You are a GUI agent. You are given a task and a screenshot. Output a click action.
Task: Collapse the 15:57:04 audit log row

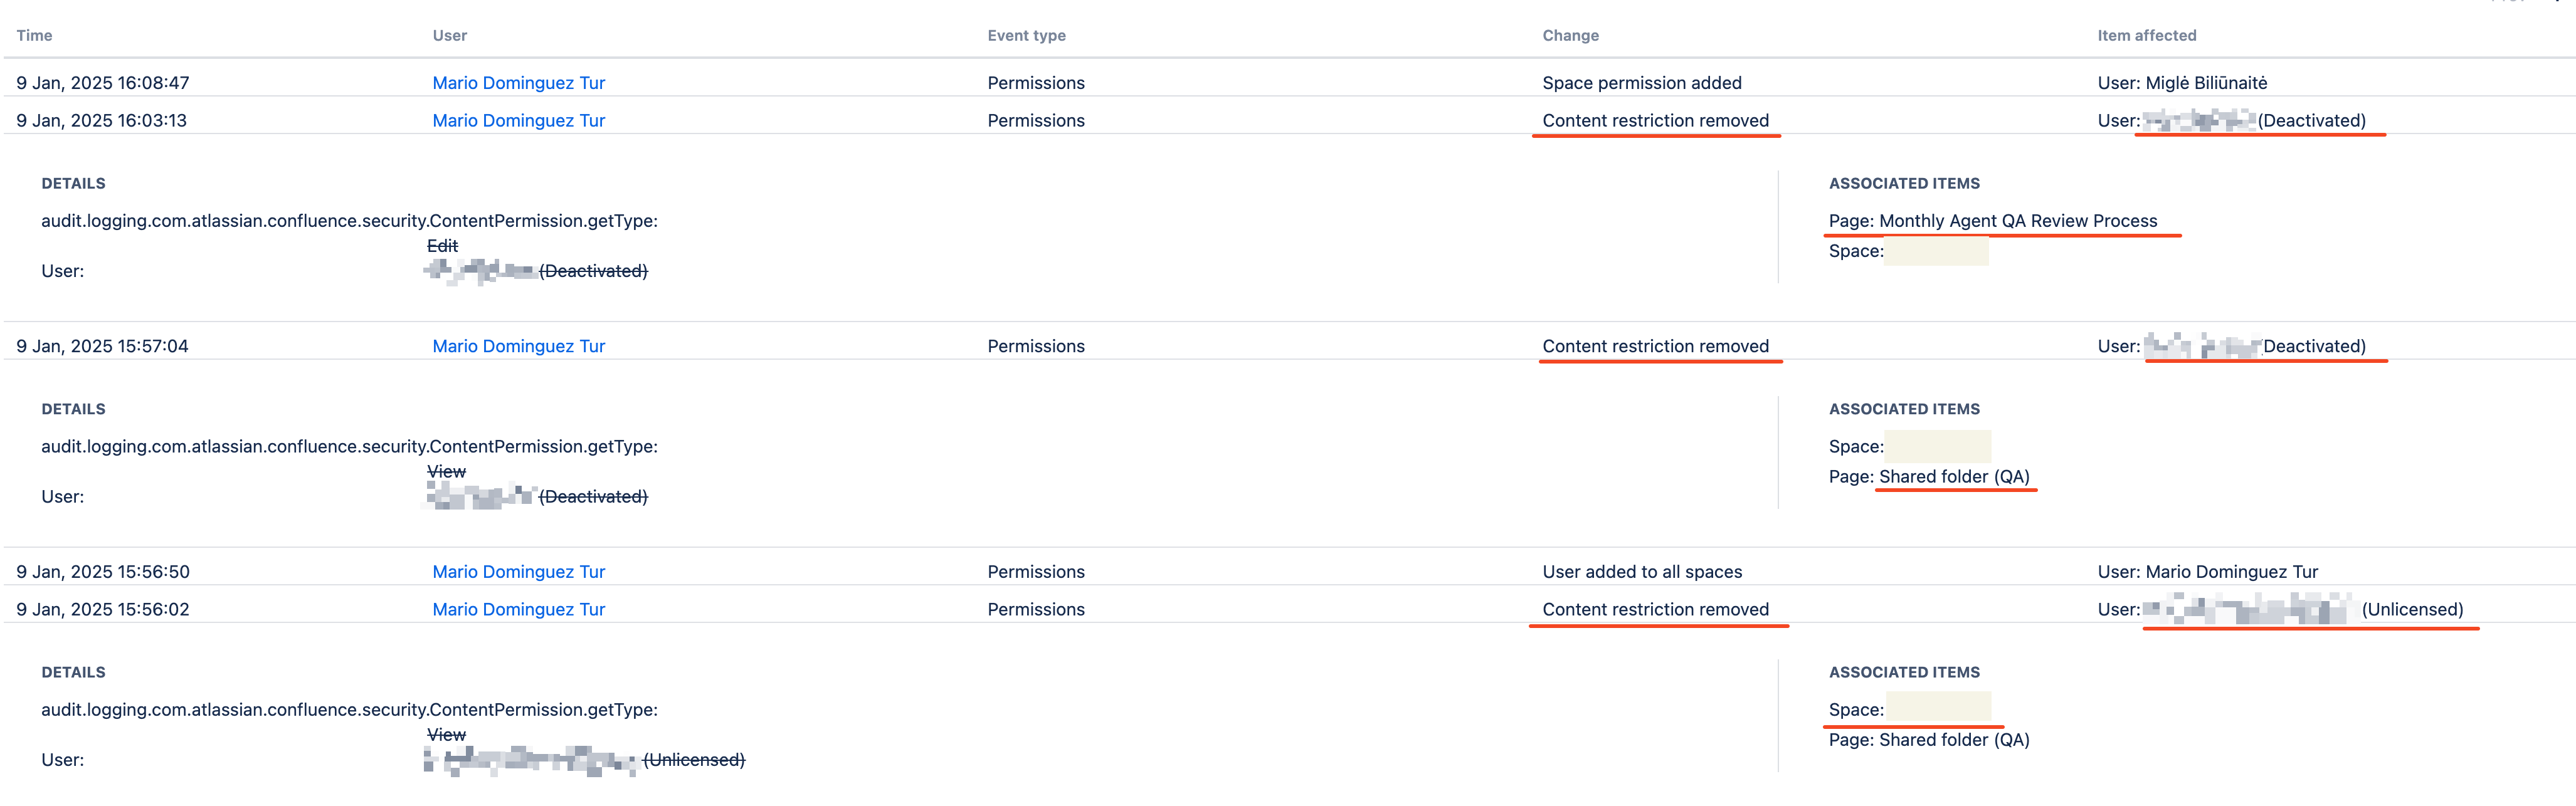(1288, 346)
